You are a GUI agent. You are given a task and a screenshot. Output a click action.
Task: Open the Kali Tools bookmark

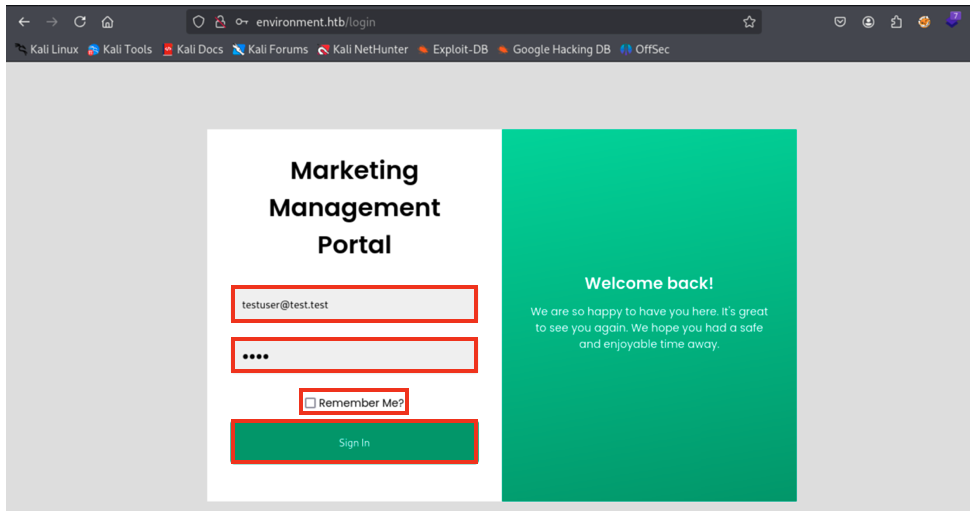120,49
